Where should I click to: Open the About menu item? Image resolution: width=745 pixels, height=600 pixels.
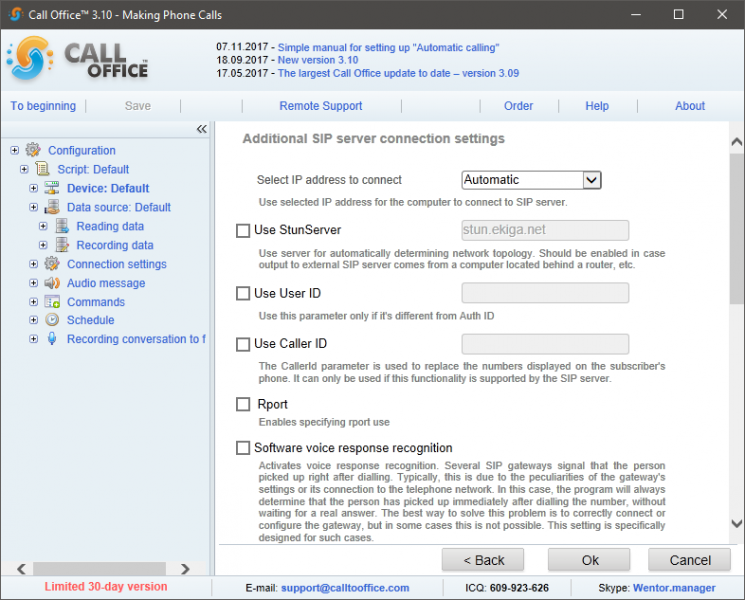[x=690, y=106]
